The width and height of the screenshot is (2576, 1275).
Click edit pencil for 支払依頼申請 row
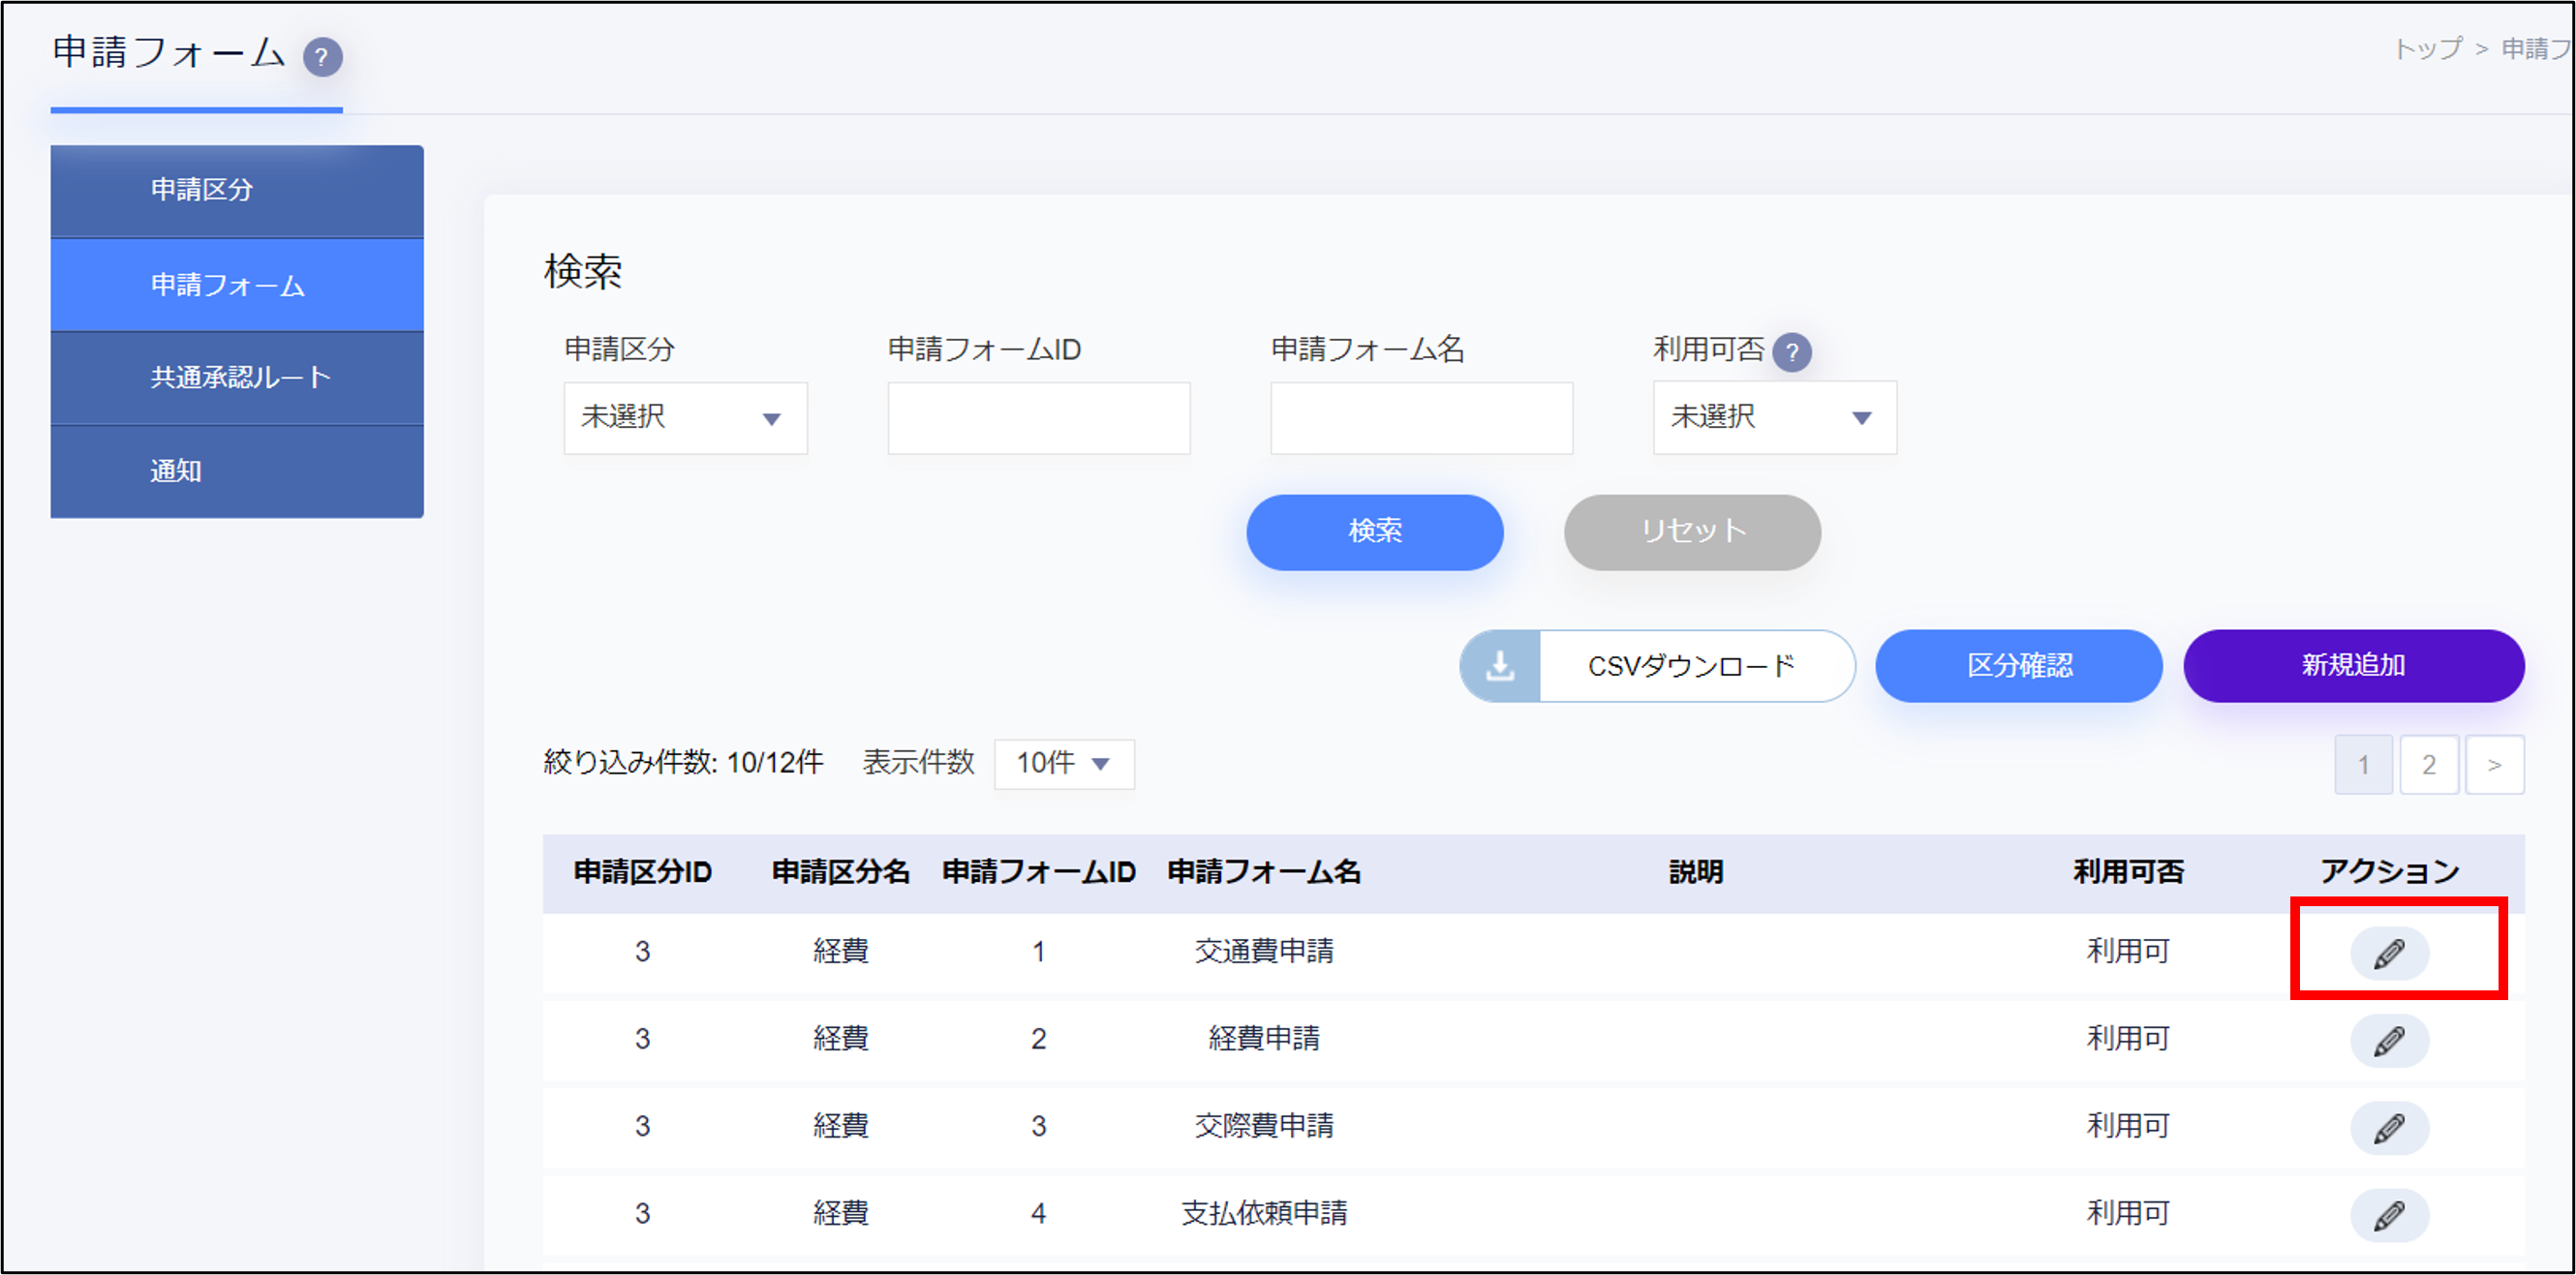[x=2388, y=1215]
